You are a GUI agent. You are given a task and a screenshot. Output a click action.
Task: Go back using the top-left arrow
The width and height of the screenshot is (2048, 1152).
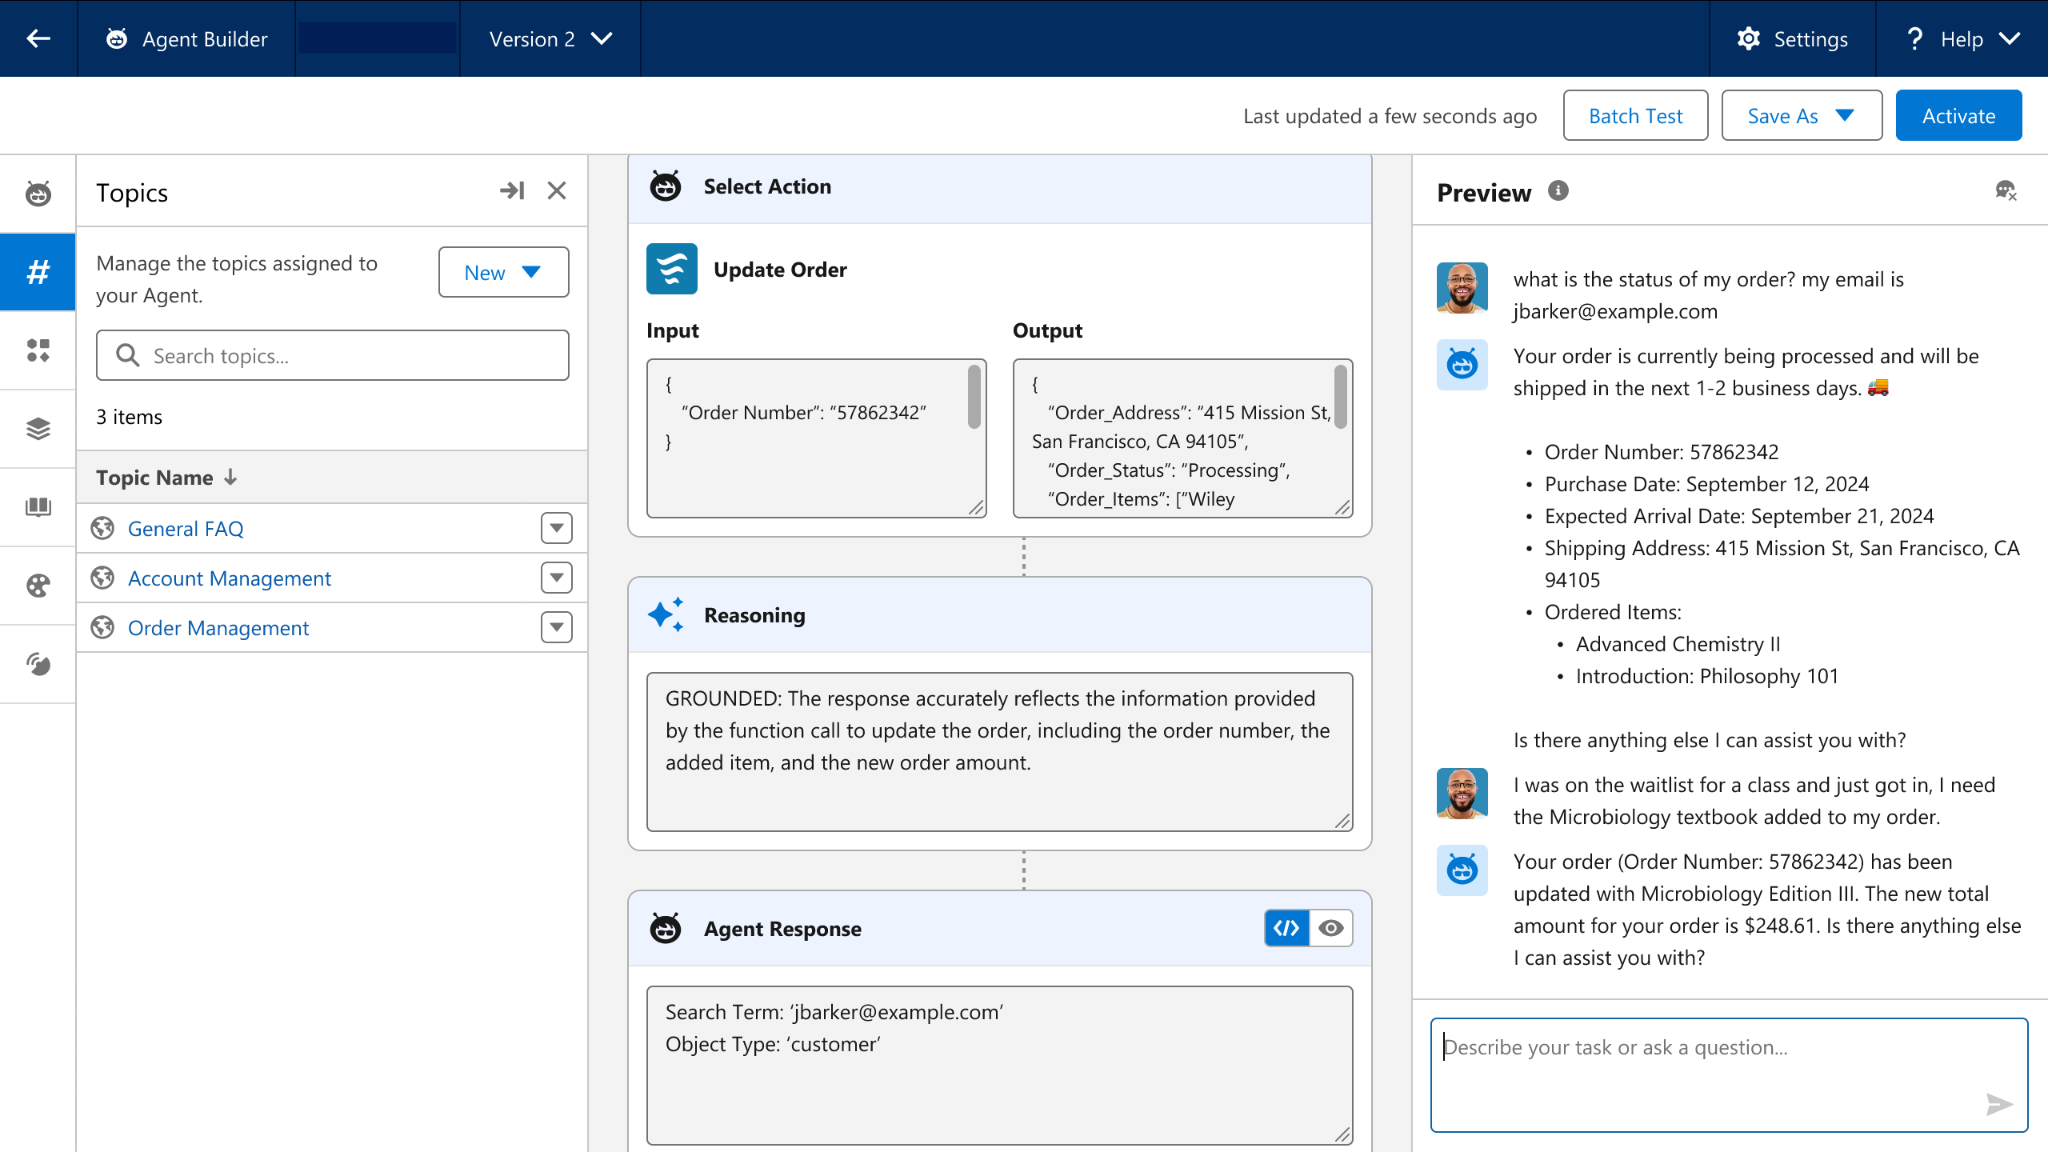click(x=38, y=39)
